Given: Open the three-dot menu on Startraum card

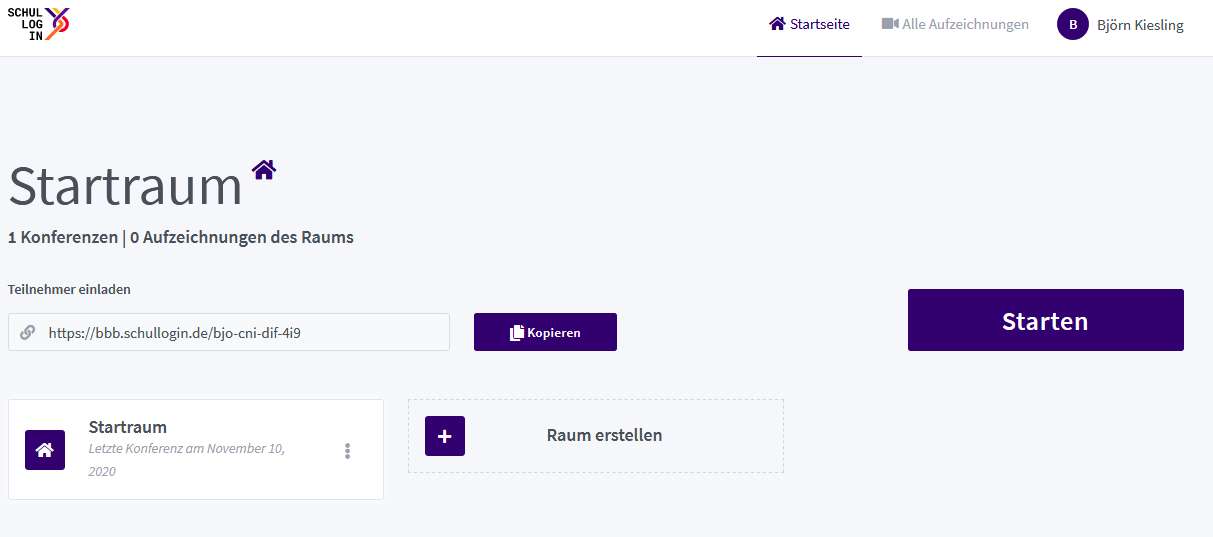Looking at the screenshot, I should pos(347,451).
